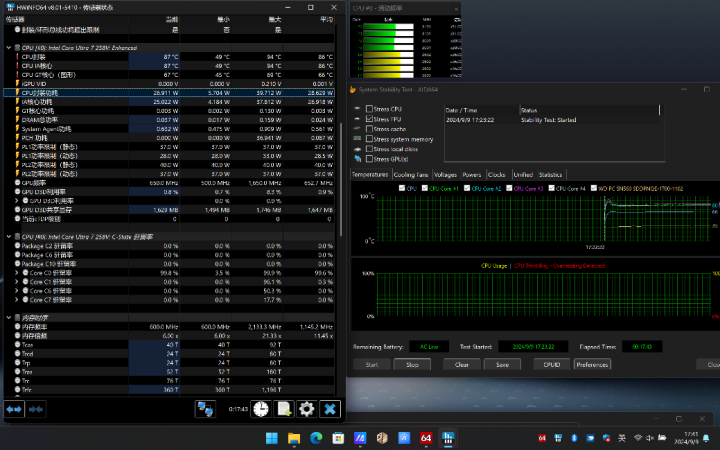
Task: Expand Core C7 residency row
Action: pyautogui.click(x=17, y=300)
